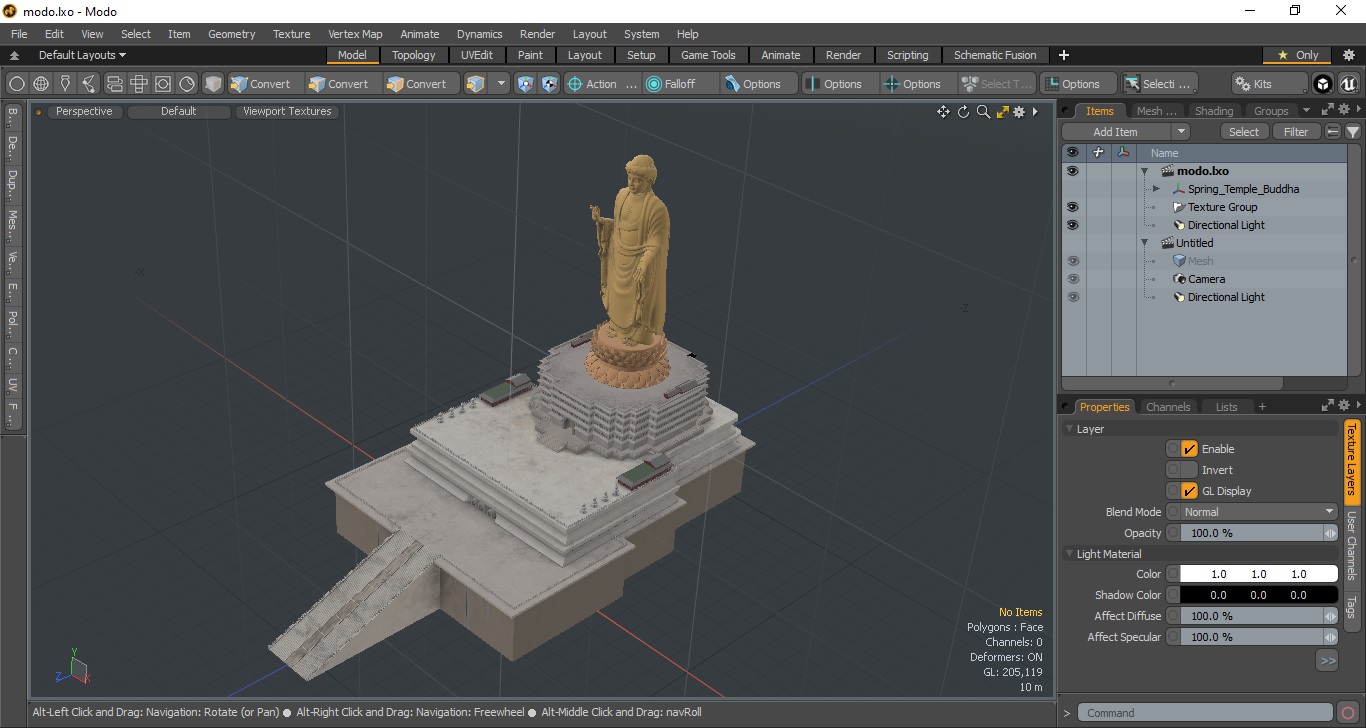Click the Perspective view button
This screenshot has height=728, width=1366.
click(x=84, y=112)
